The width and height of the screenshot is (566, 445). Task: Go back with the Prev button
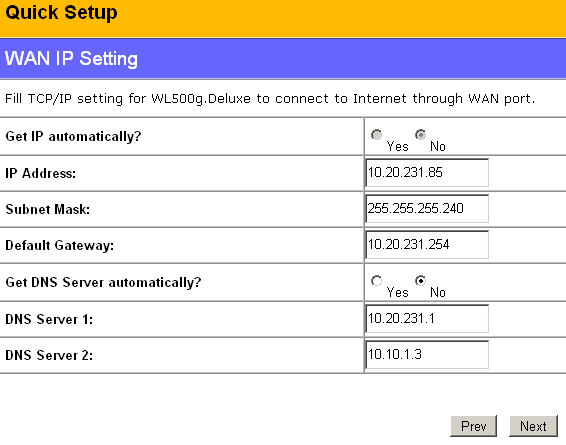[x=474, y=426]
